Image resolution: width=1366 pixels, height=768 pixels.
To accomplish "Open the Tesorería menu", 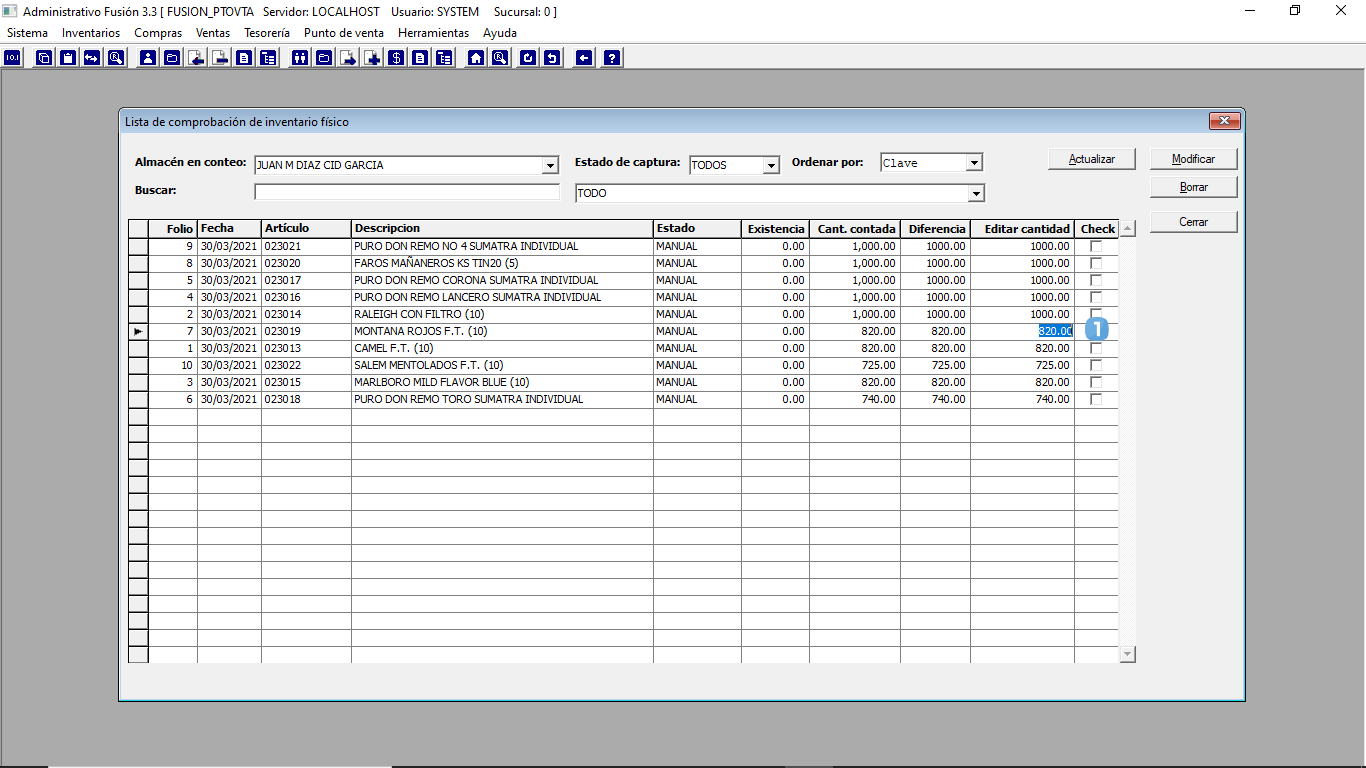I will [x=267, y=33].
